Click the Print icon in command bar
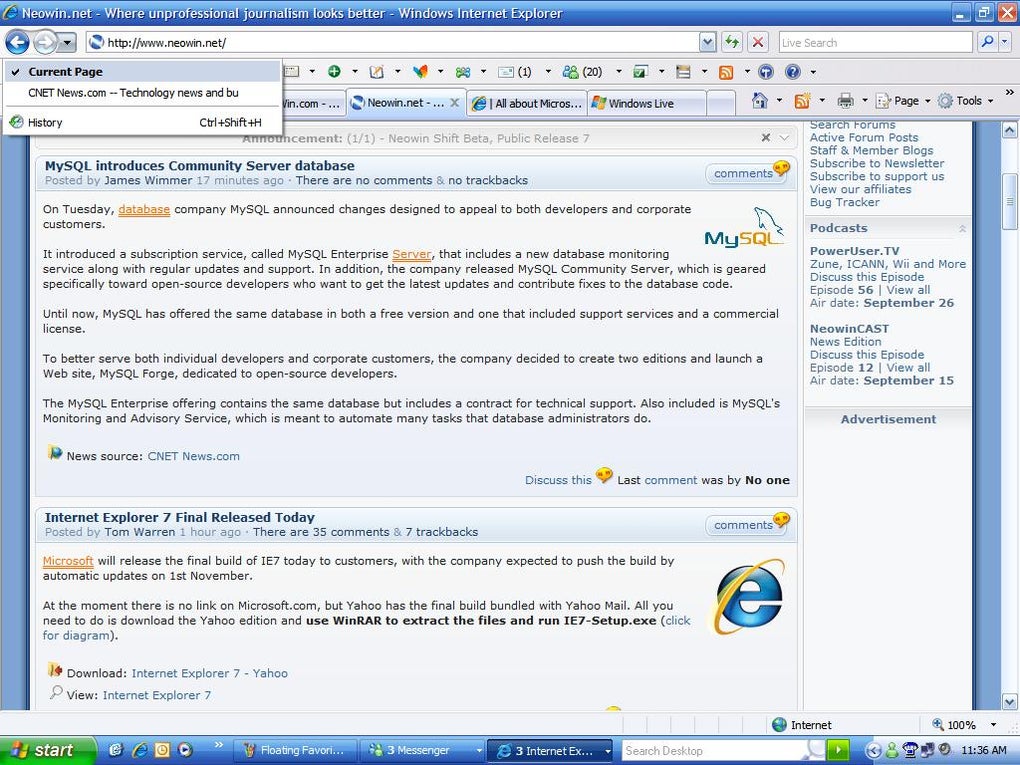Image resolution: width=1020 pixels, height=765 pixels. (x=845, y=101)
